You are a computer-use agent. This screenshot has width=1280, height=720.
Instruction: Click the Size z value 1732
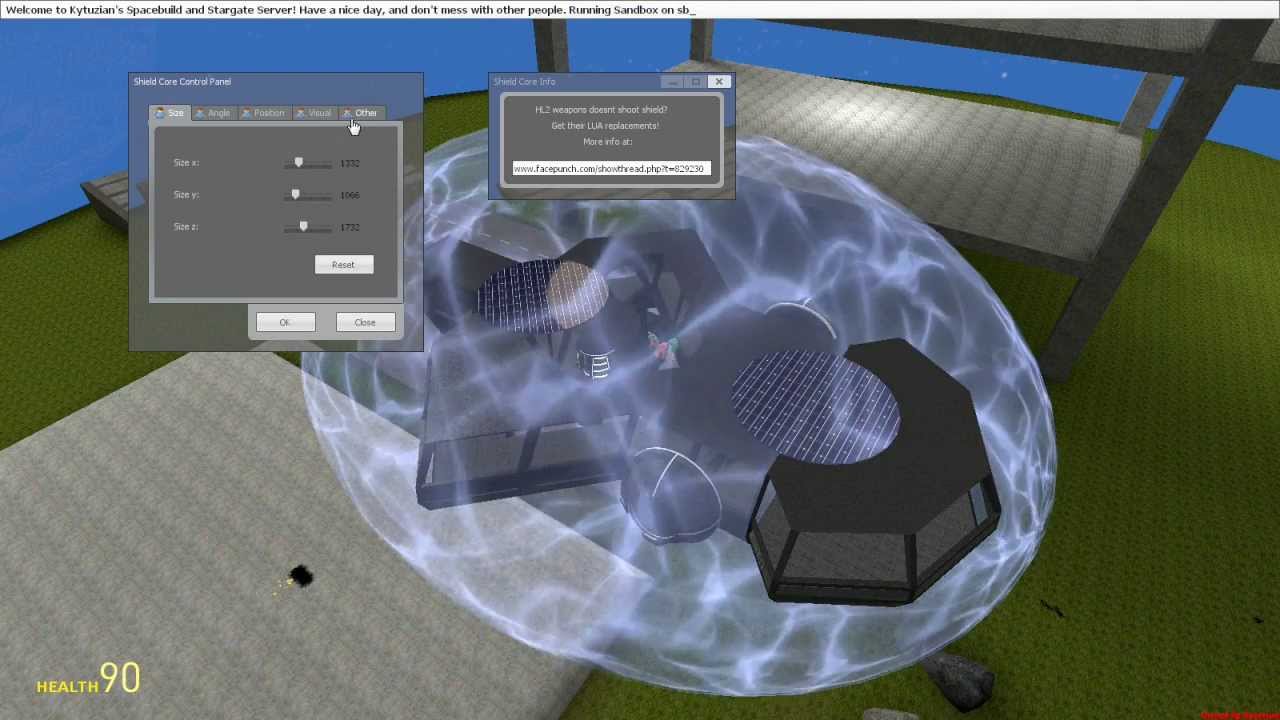pyautogui.click(x=349, y=227)
